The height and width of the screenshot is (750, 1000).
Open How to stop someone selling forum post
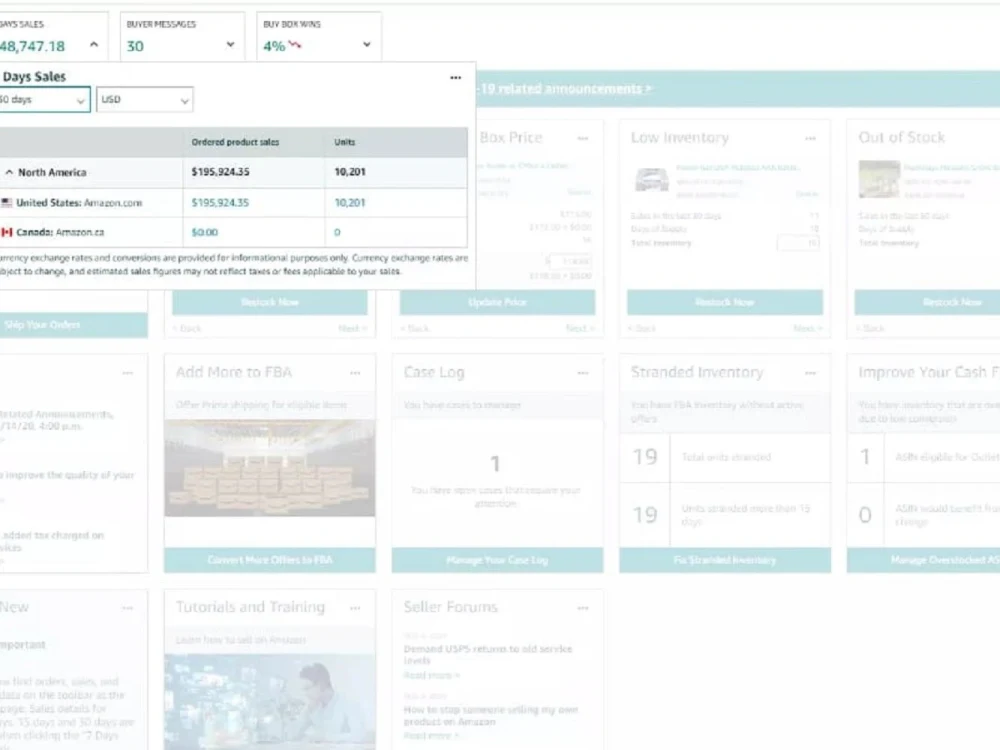click(x=490, y=716)
